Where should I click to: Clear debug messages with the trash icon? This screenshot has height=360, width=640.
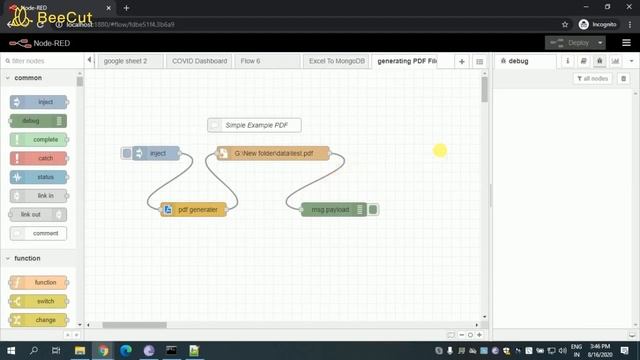(x=623, y=78)
